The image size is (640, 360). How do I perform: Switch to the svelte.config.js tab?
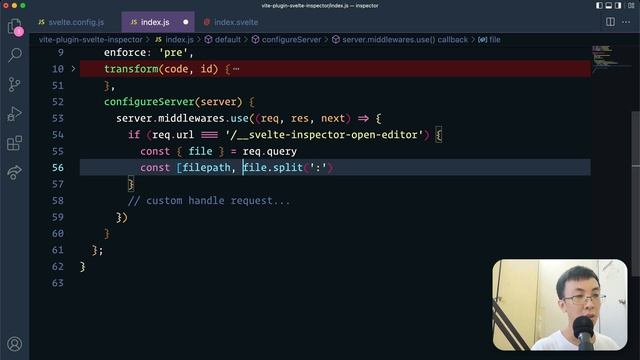pos(71,22)
